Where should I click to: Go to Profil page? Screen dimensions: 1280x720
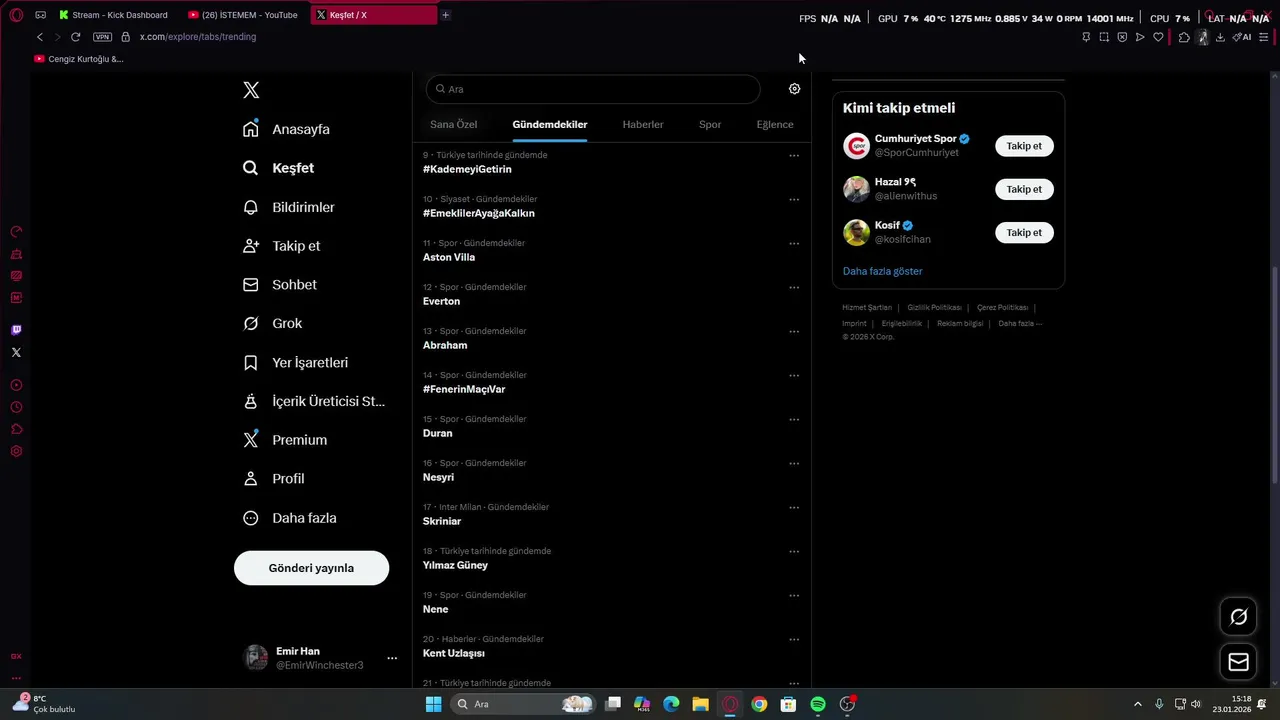[x=275, y=479]
